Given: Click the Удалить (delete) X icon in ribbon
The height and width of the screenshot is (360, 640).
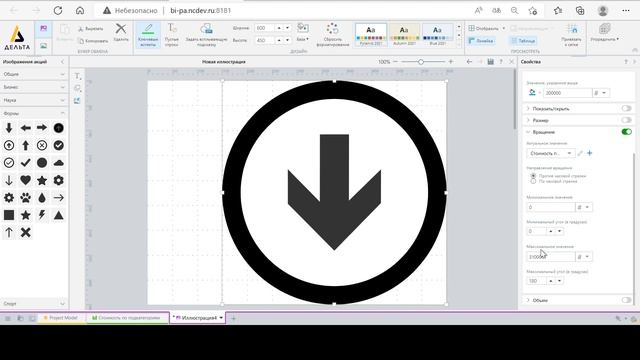Looking at the screenshot, I should (121, 29).
